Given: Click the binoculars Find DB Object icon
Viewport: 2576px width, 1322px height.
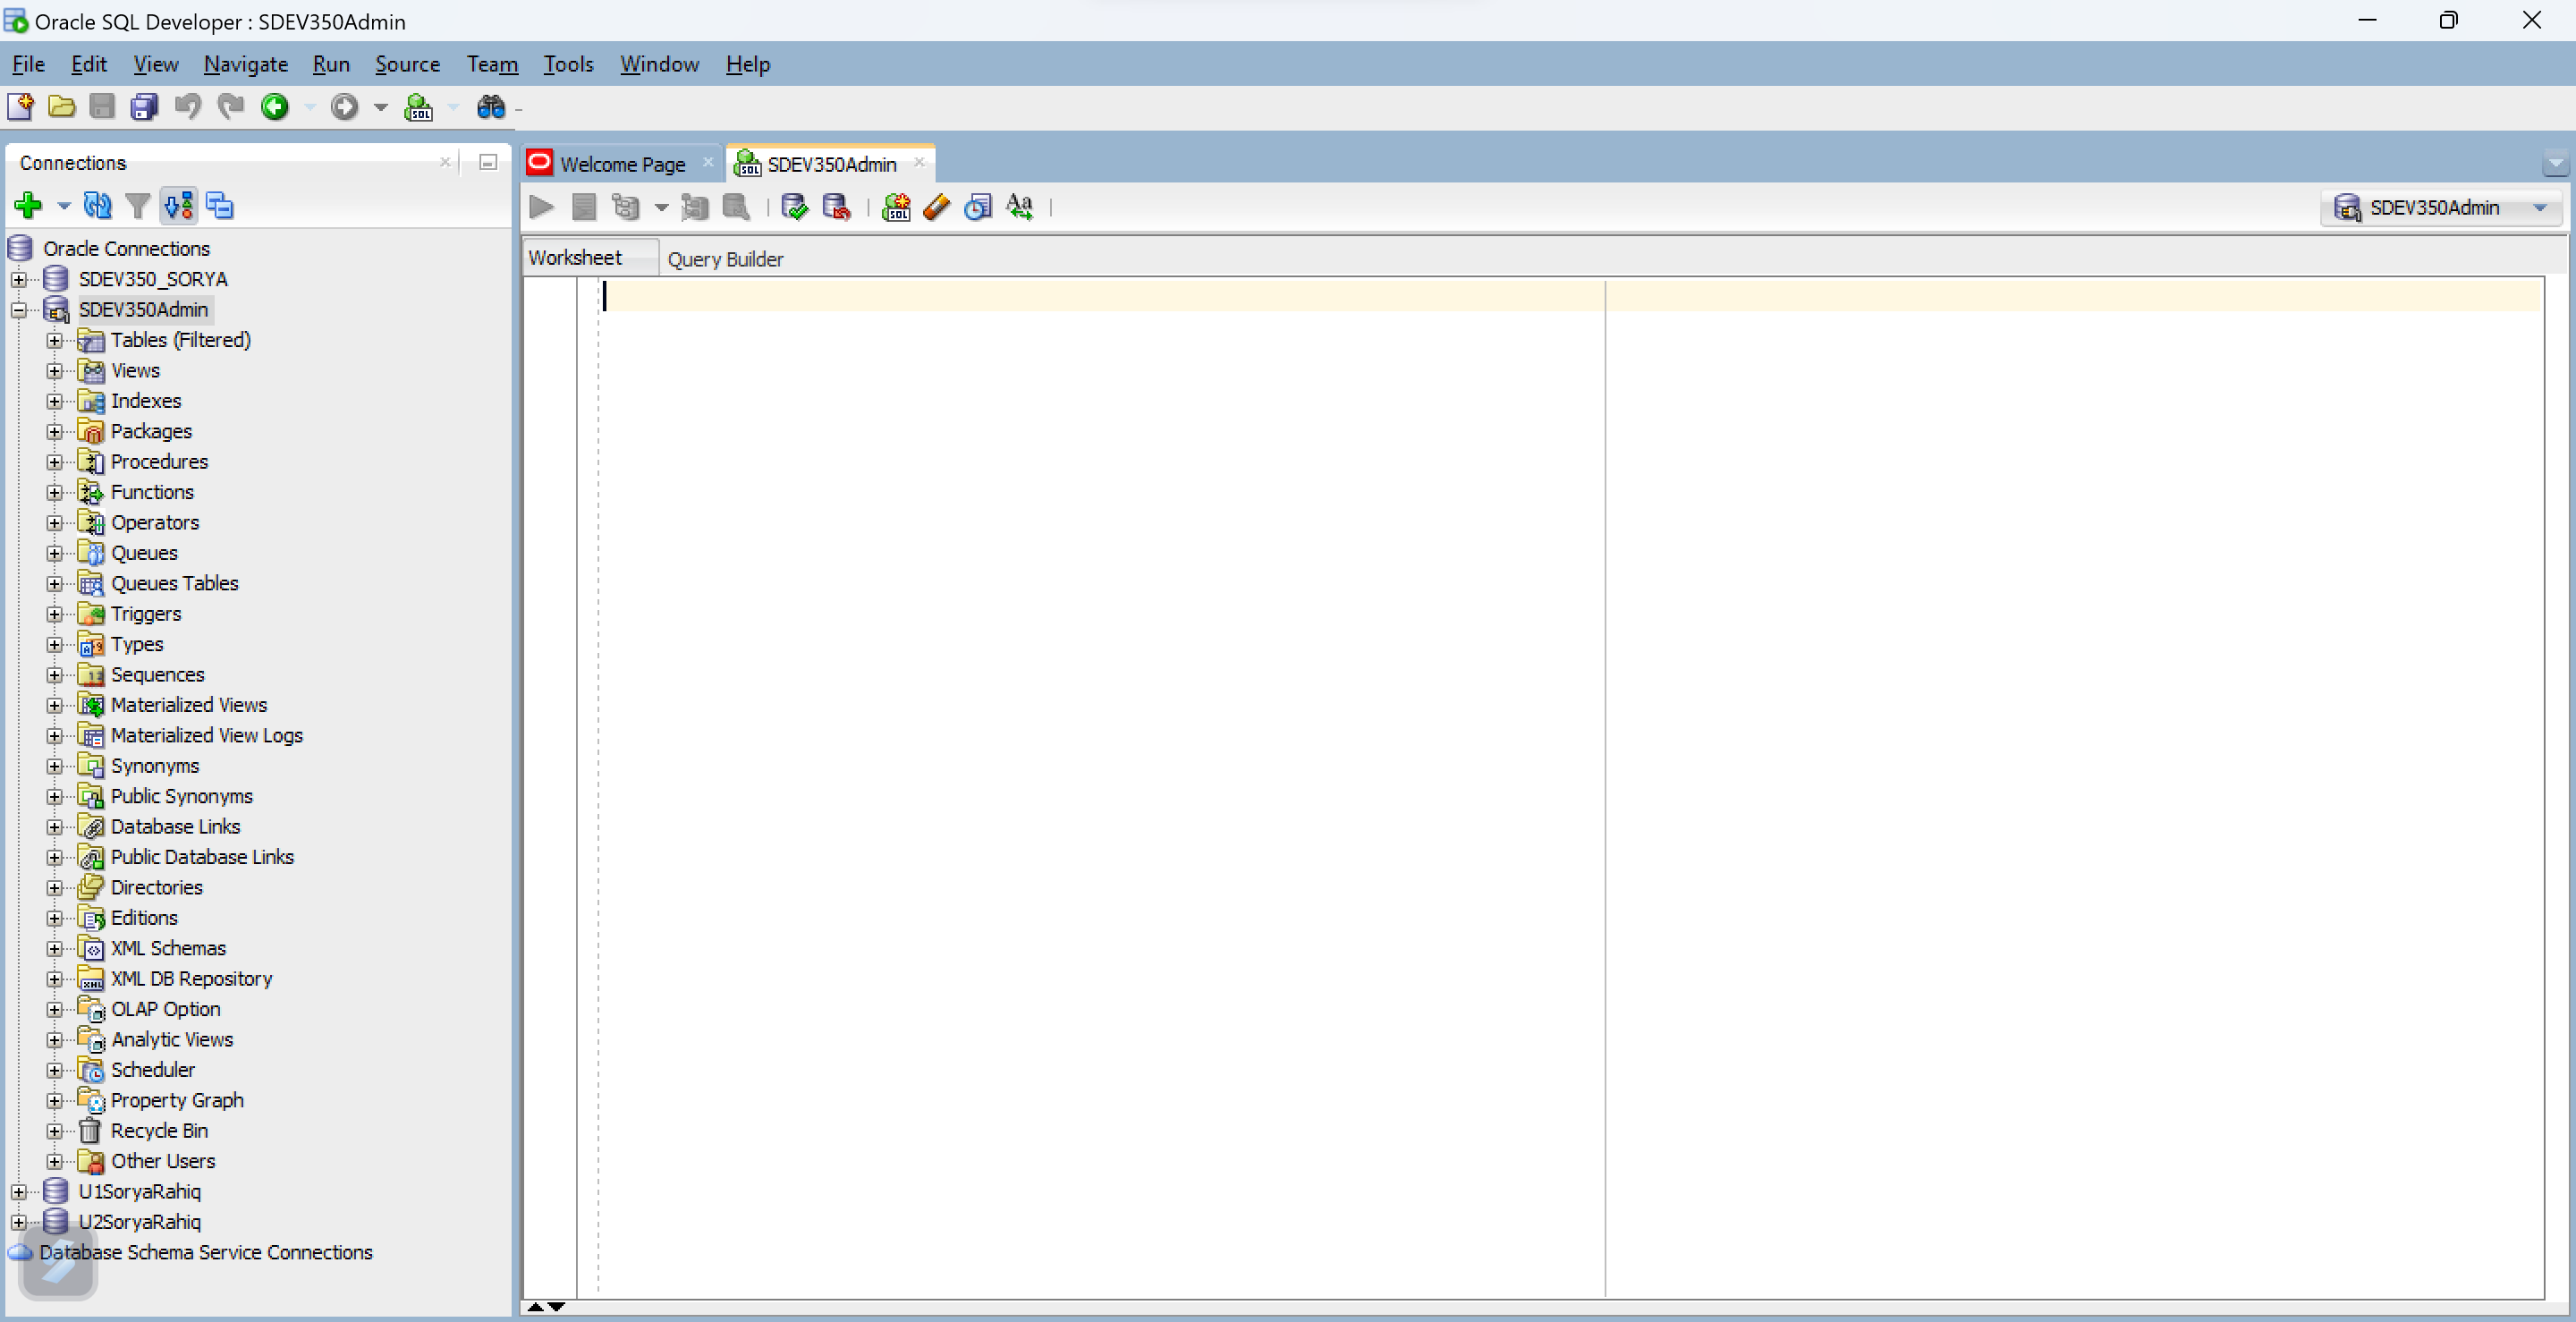Looking at the screenshot, I should pos(491,107).
